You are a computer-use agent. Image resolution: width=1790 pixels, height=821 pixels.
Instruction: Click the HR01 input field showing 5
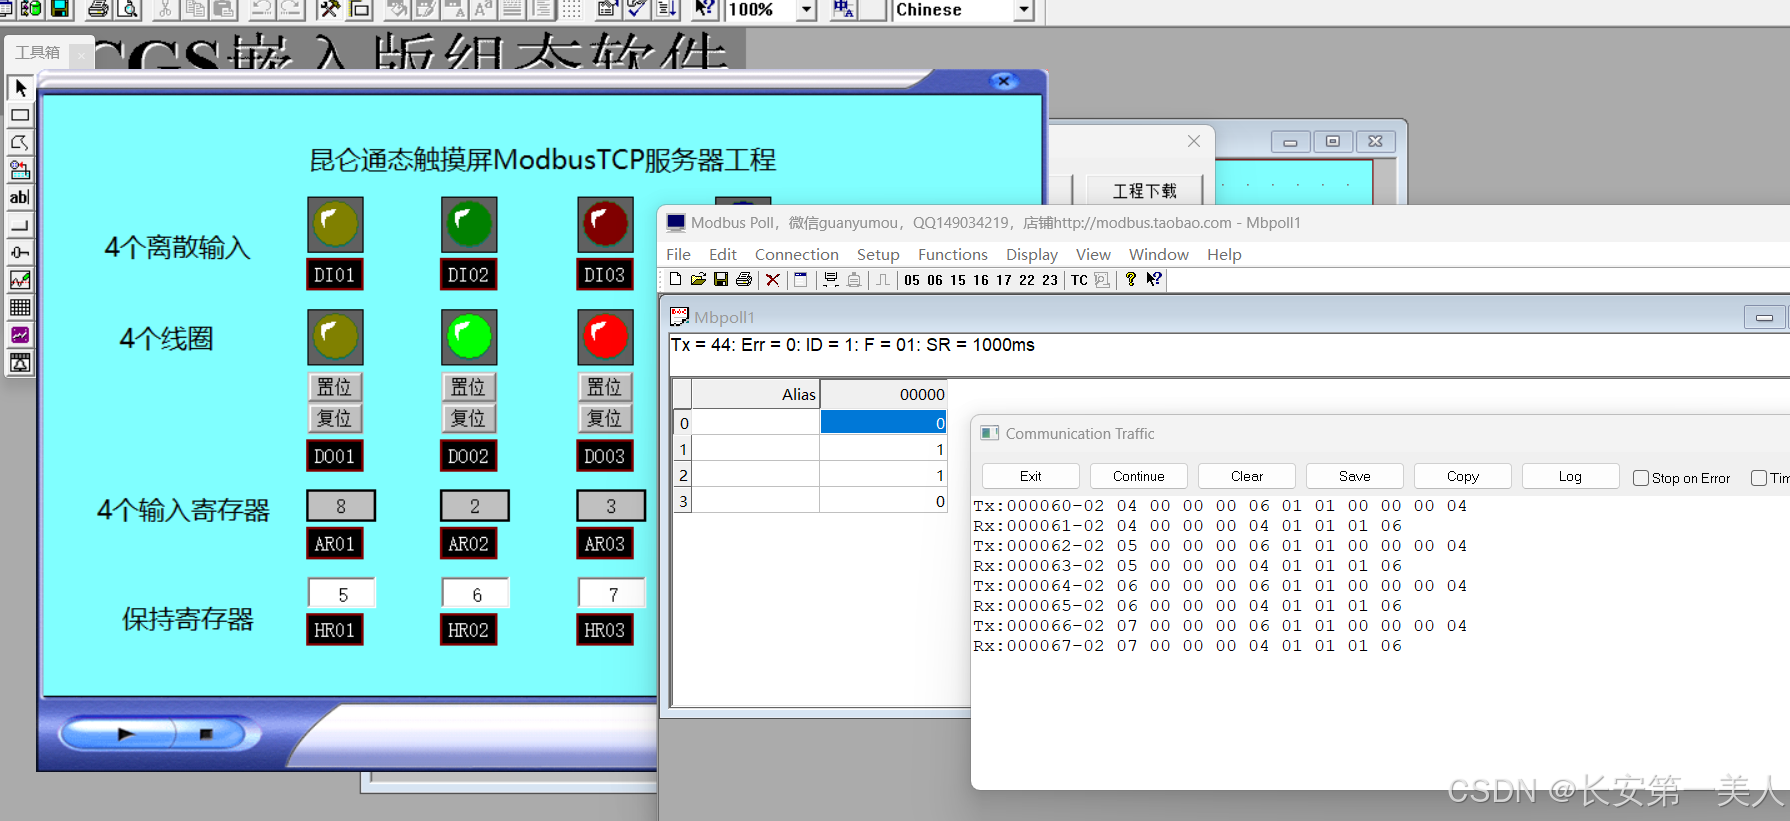342,594
